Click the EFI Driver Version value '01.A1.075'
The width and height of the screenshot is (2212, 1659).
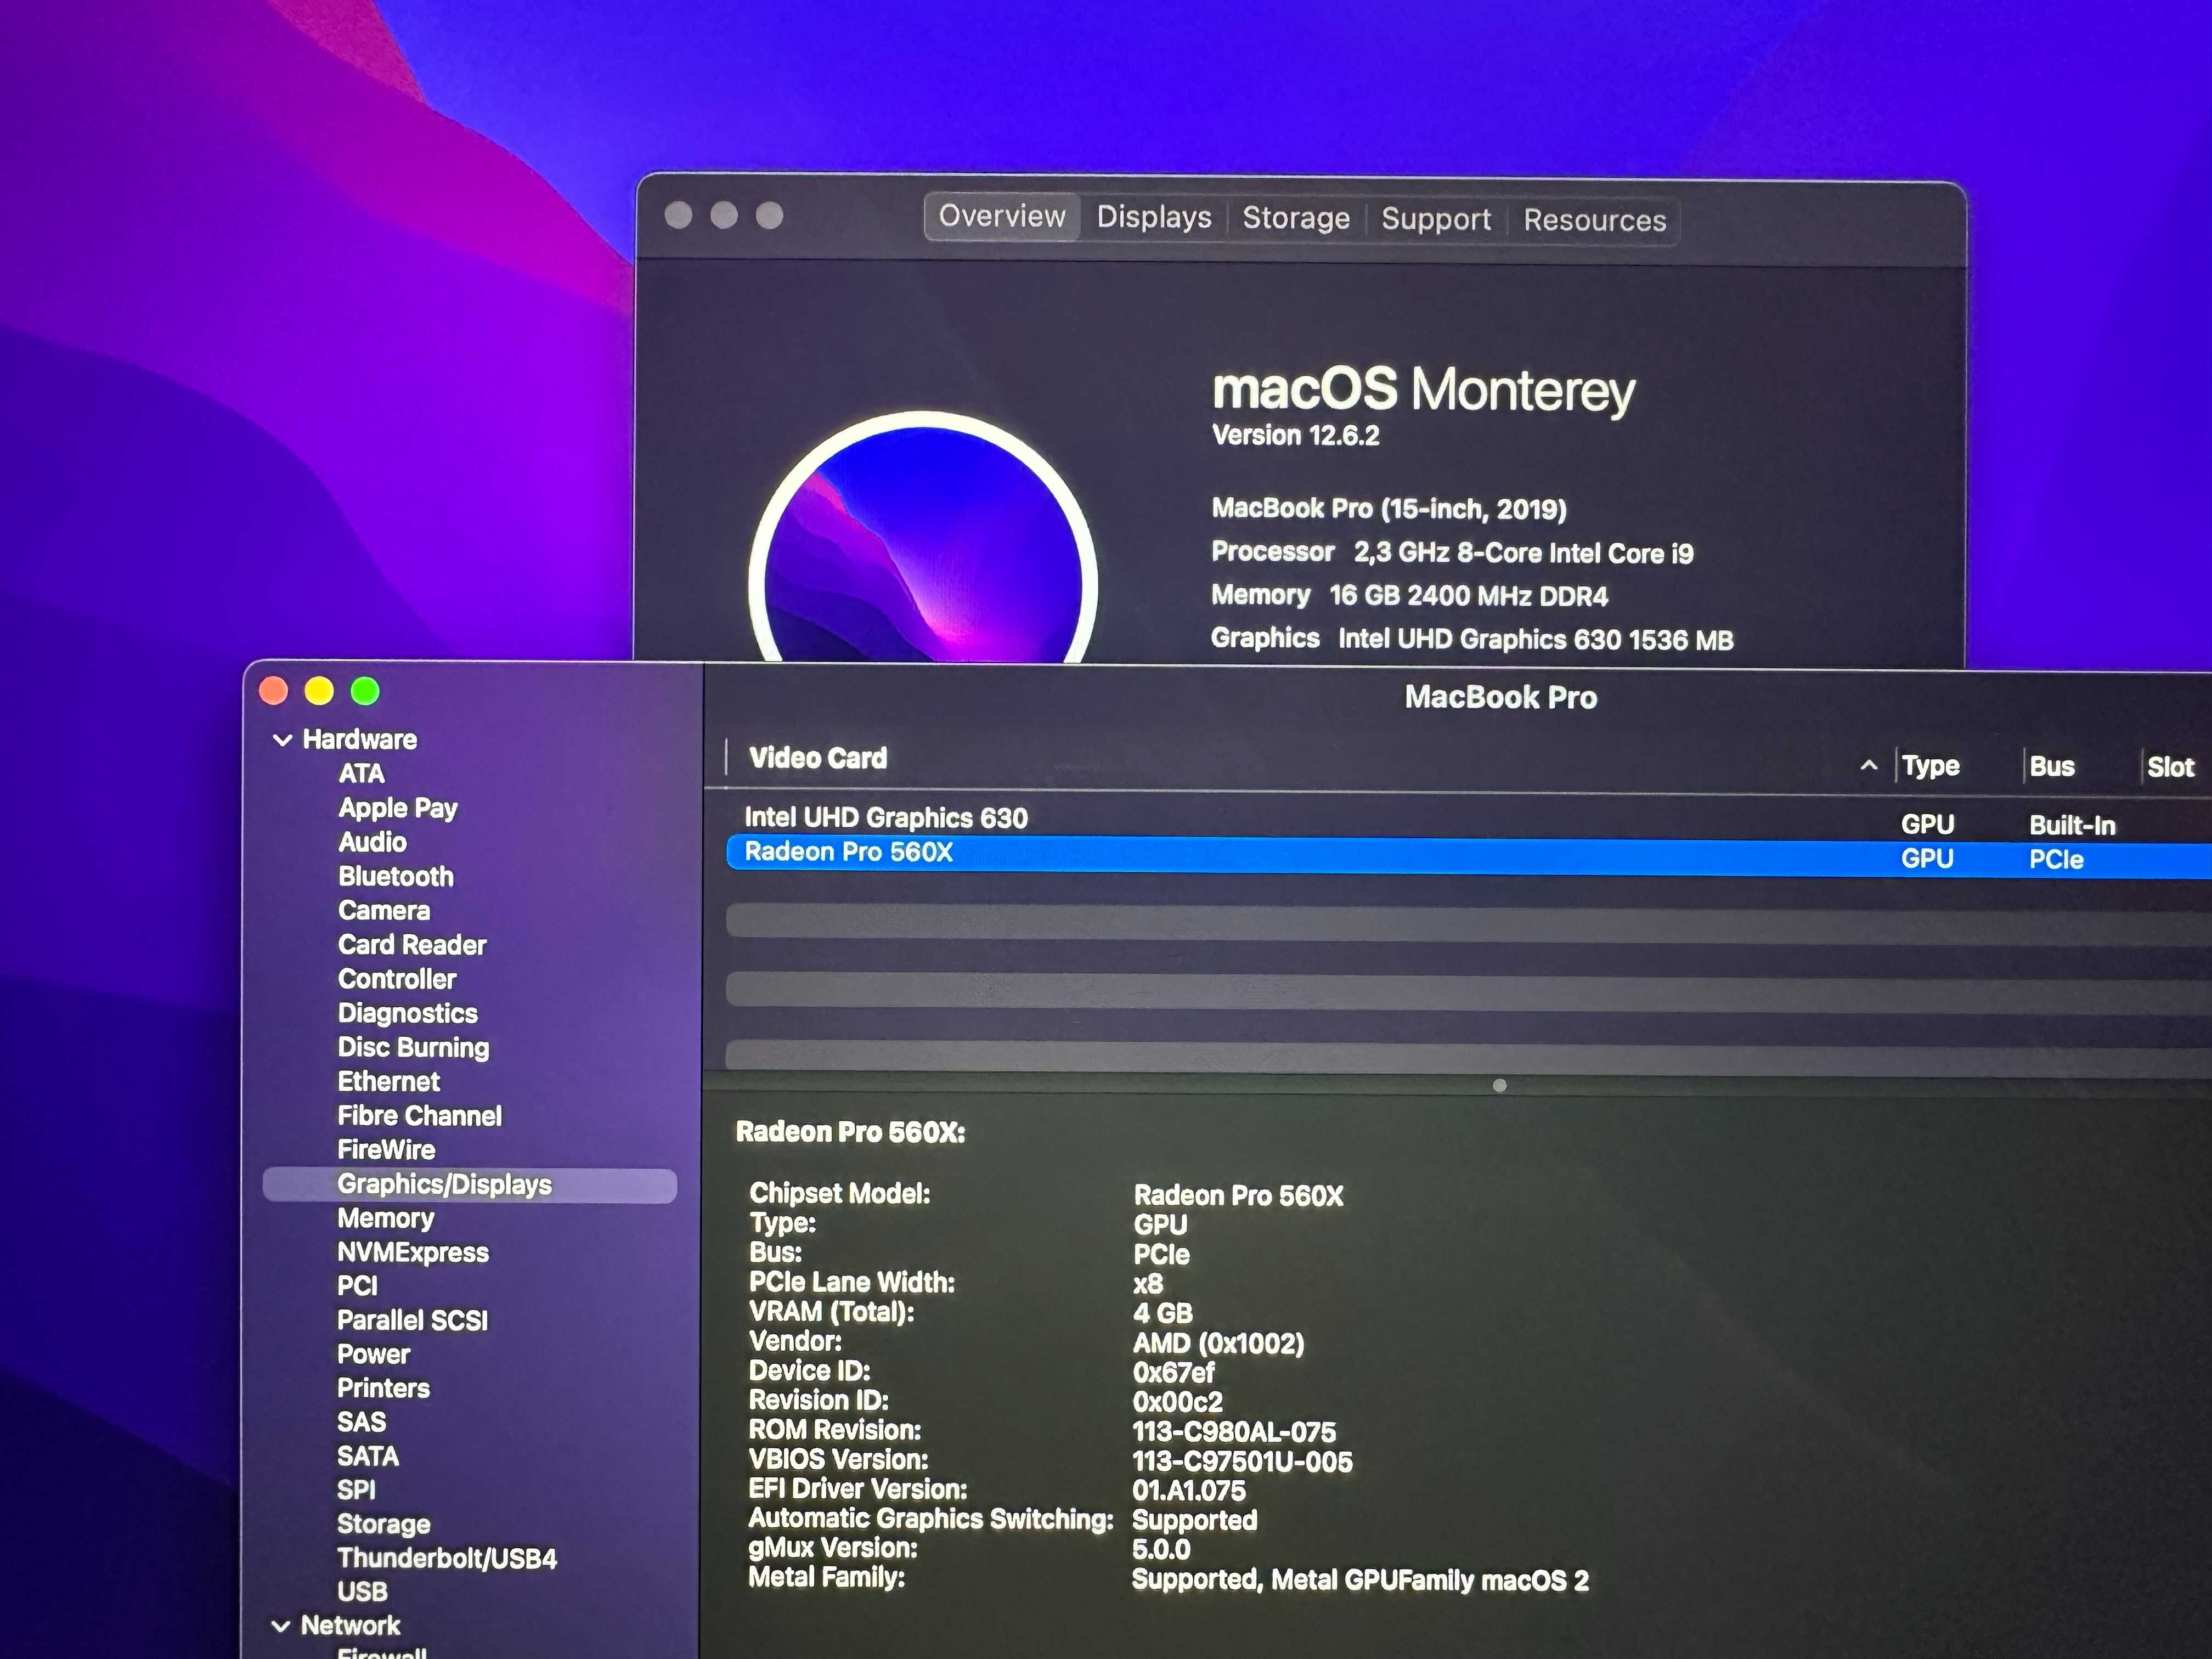click(x=1189, y=1491)
